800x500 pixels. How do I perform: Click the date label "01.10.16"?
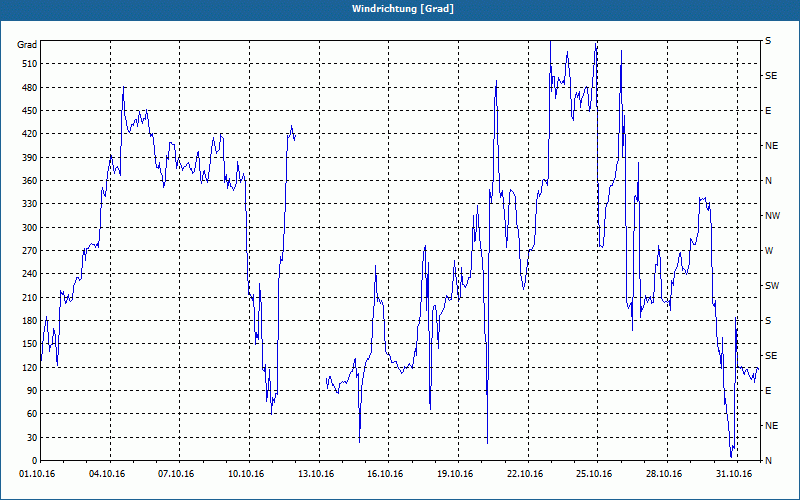[x=37, y=474]
